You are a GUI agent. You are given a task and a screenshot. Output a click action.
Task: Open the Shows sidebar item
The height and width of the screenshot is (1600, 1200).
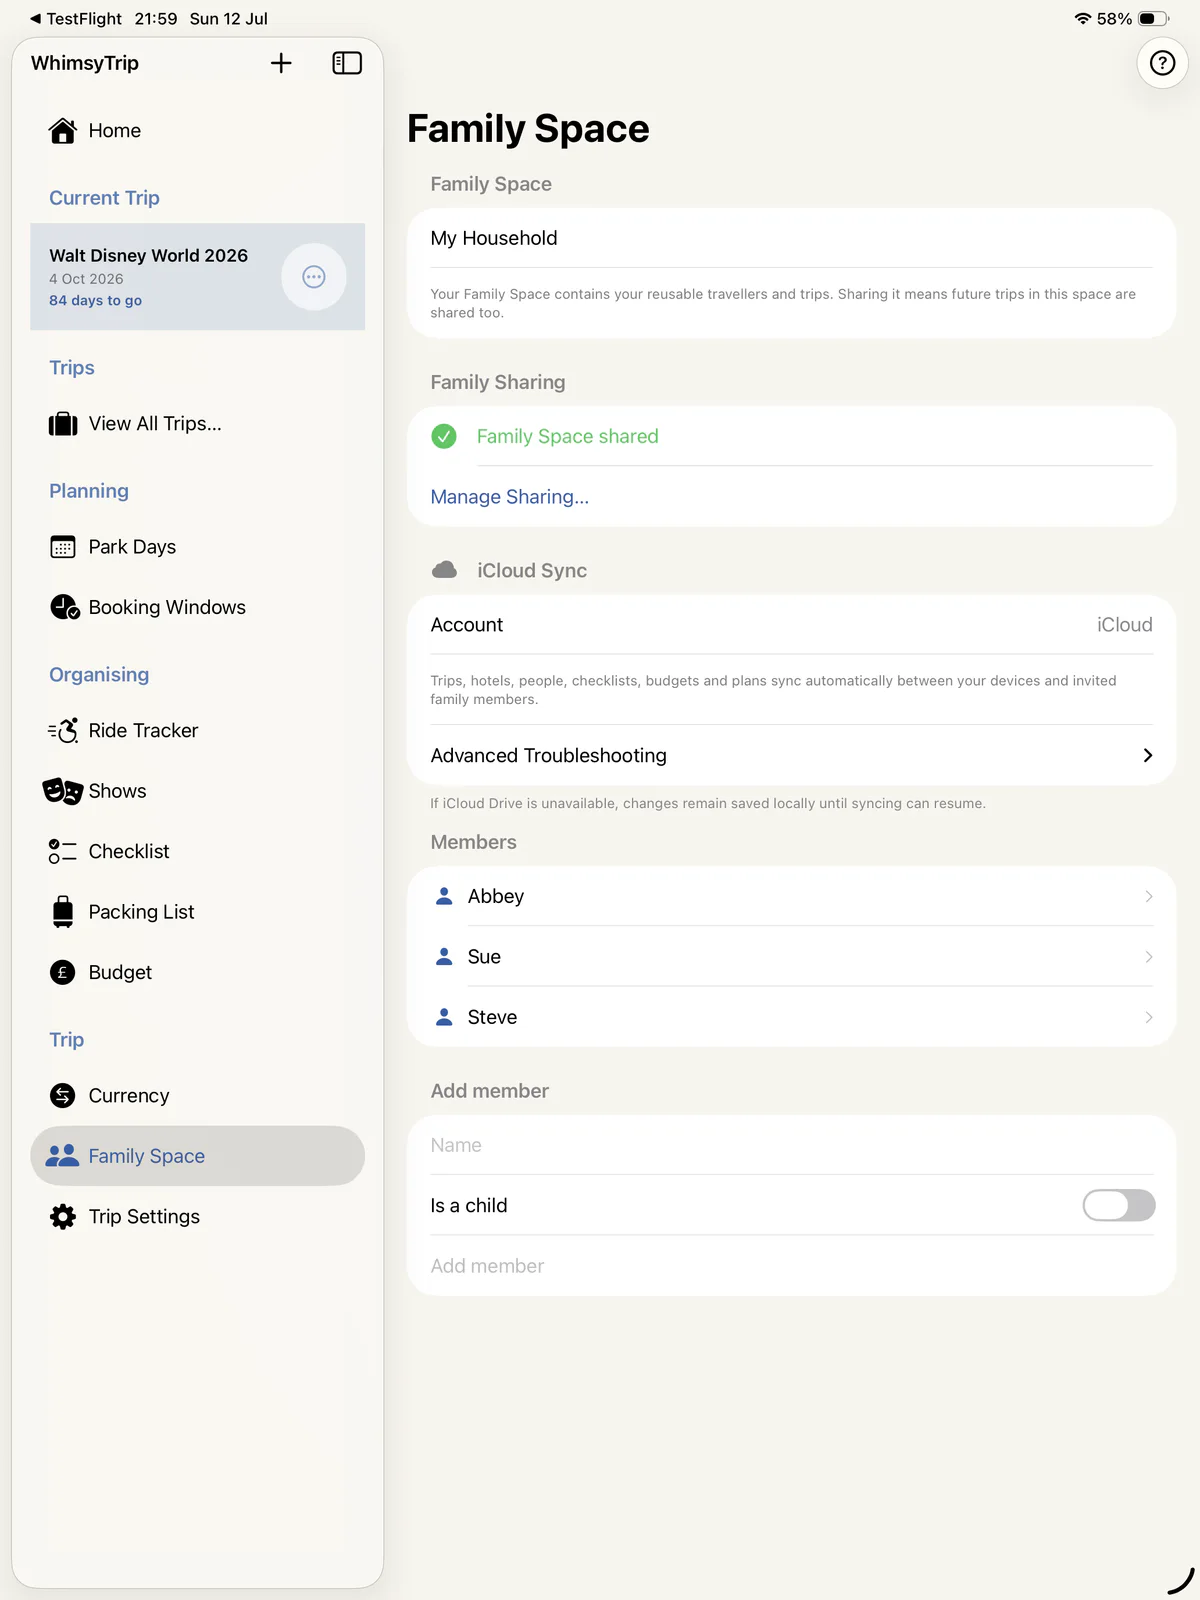(x=198, y=791)
